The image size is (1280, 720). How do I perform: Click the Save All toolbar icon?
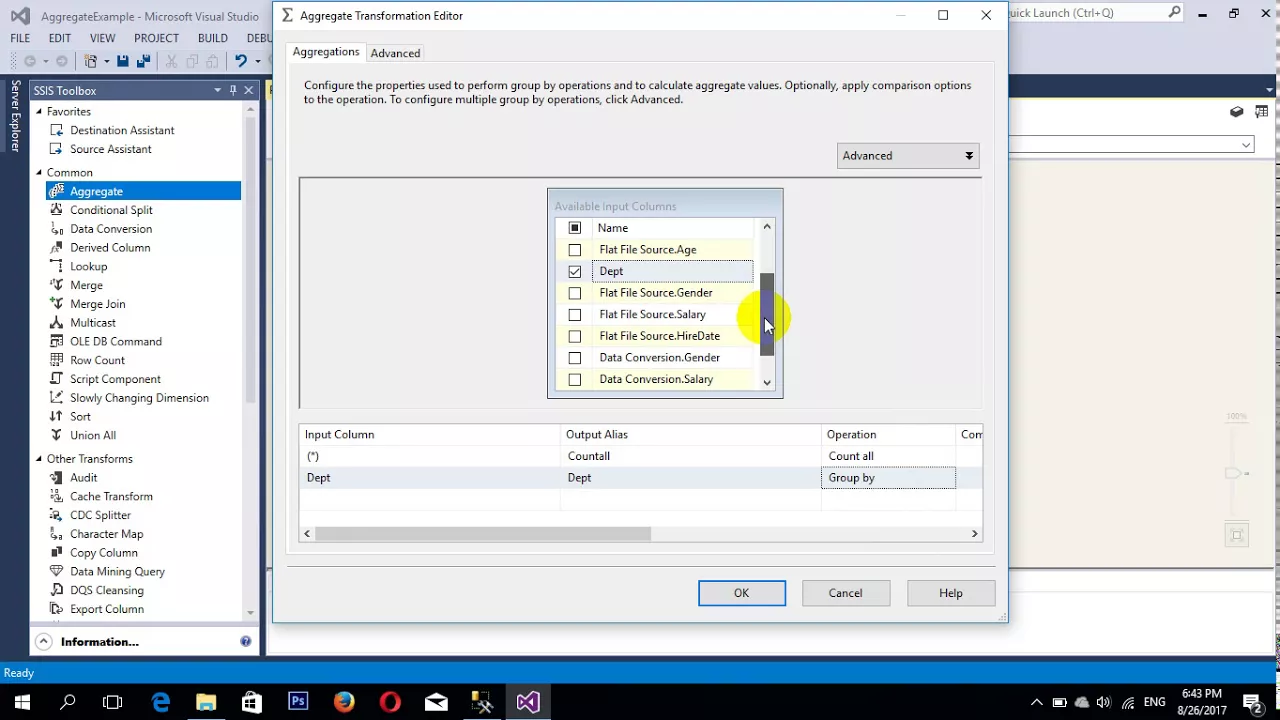pos(144,62)
